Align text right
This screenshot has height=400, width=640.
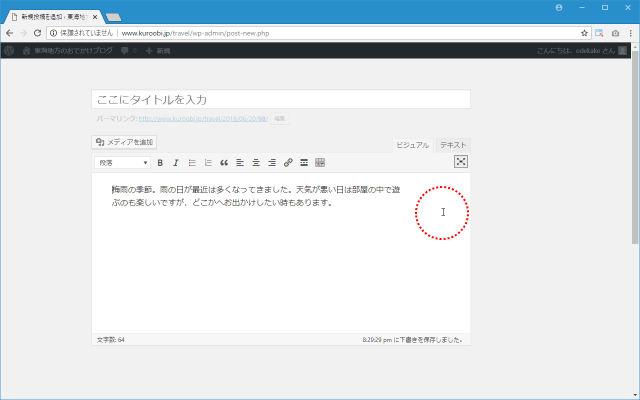tap(272, 162)
